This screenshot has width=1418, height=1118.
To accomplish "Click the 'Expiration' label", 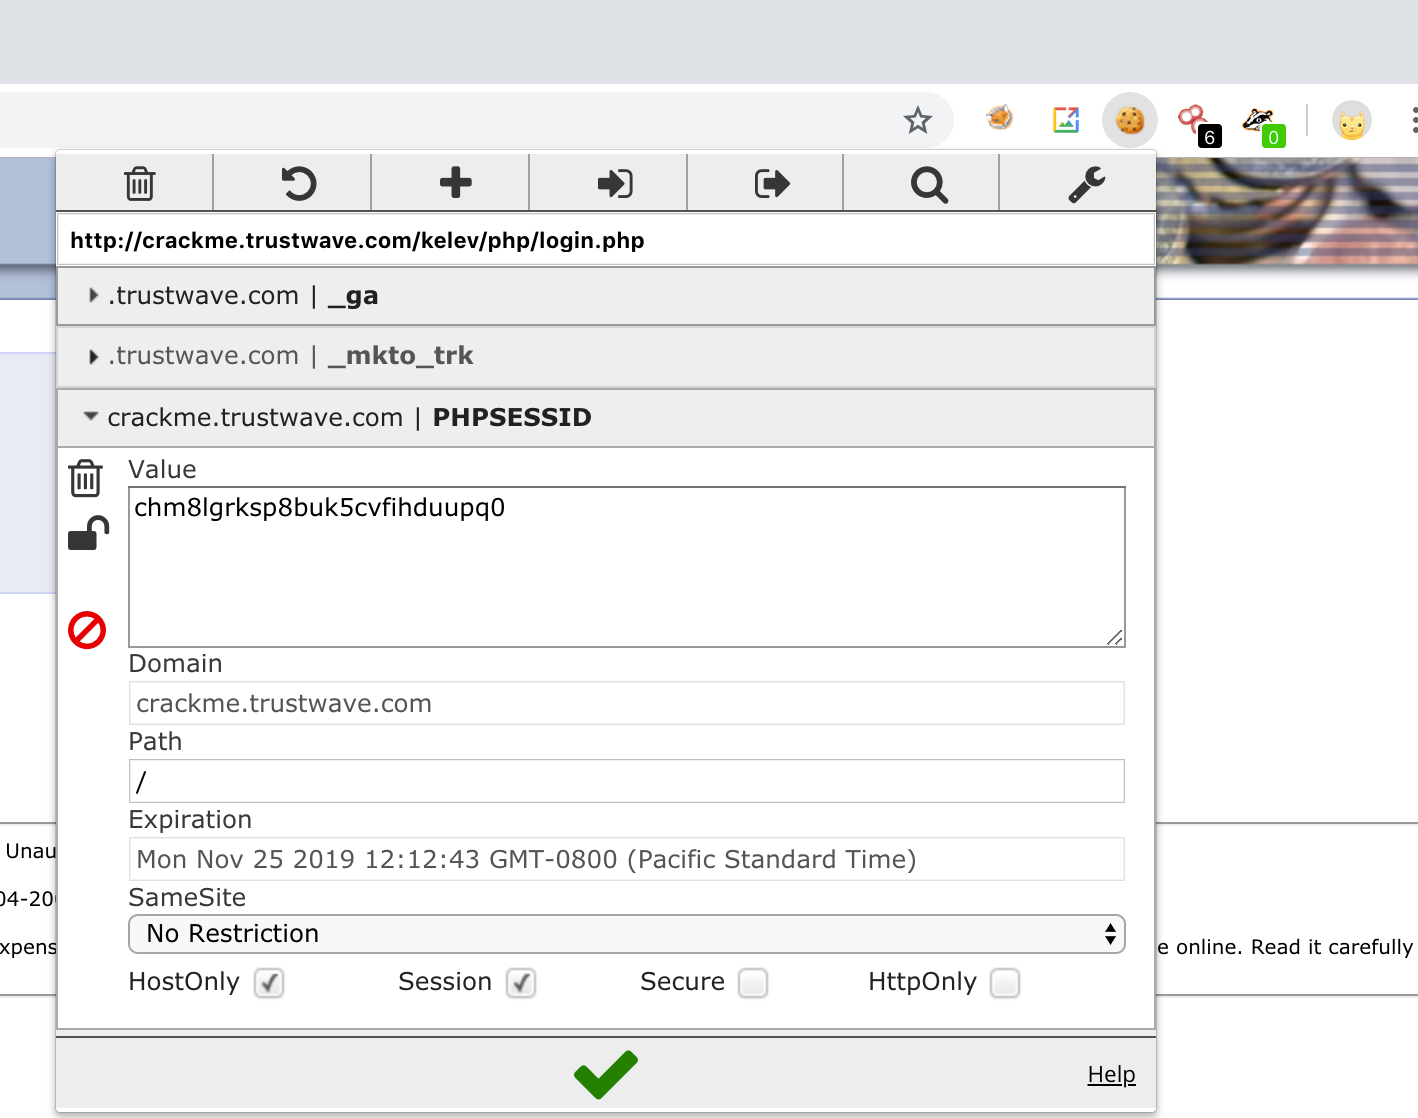I will [190, 820].
